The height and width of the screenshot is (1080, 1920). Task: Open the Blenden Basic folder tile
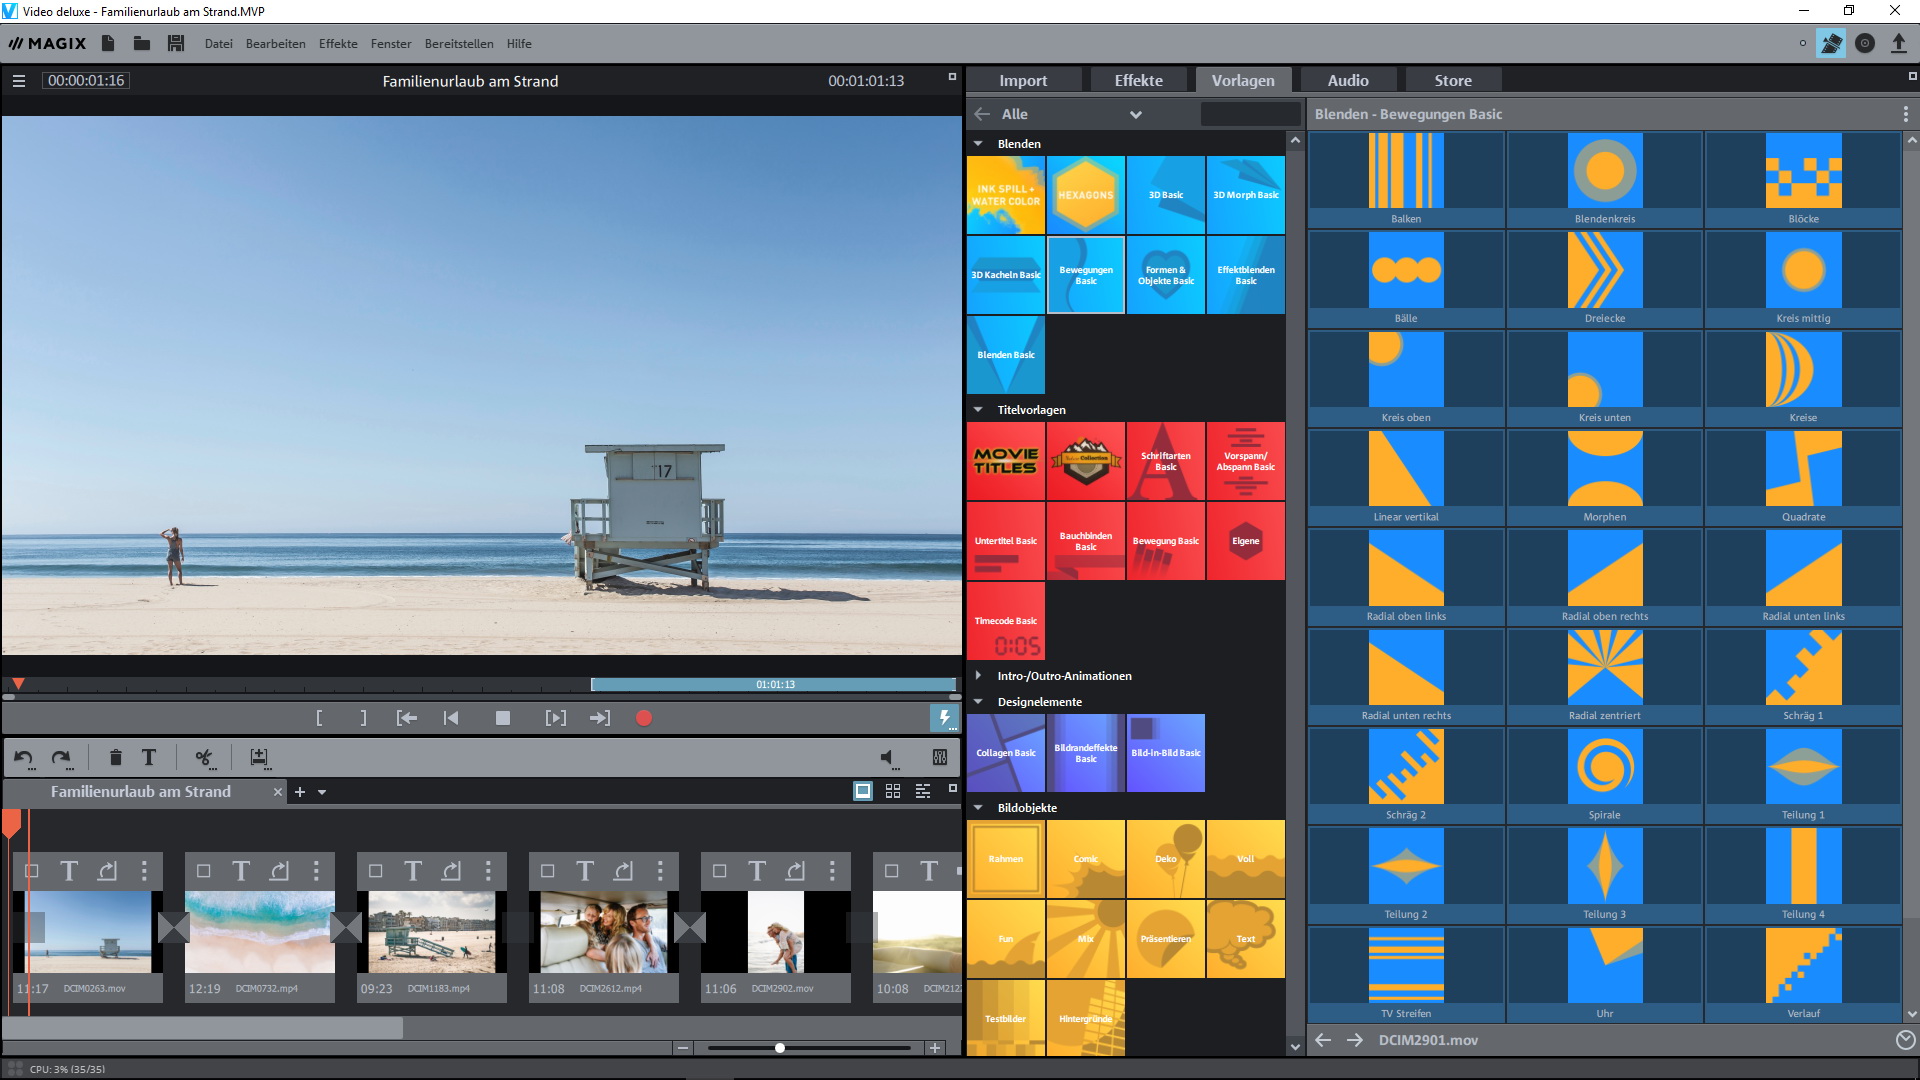tap(1006, 355)
